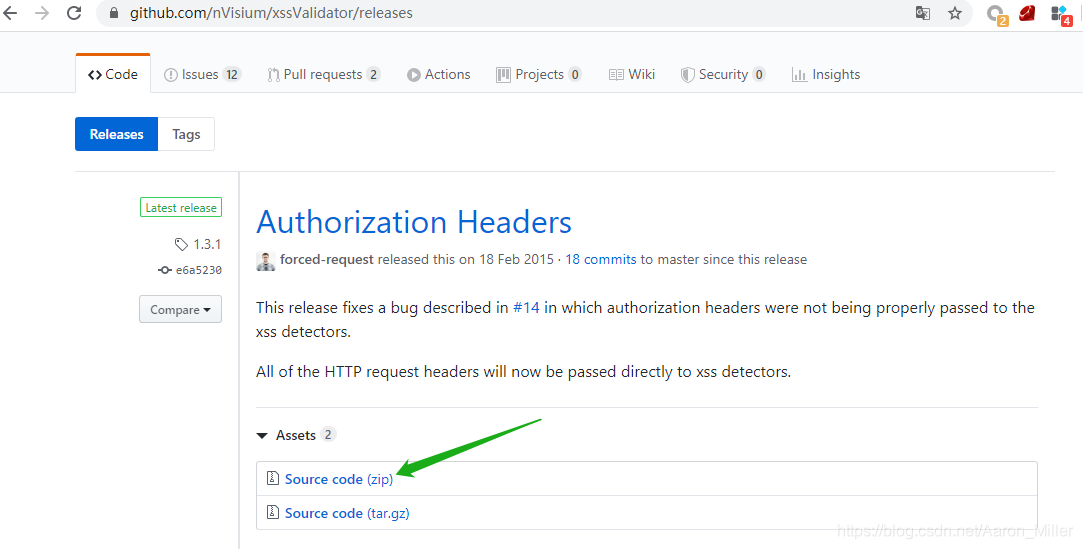The height and width of the screenshot is (549, 1083).
Task: Click the translate page icon
Action: [923, 13]
